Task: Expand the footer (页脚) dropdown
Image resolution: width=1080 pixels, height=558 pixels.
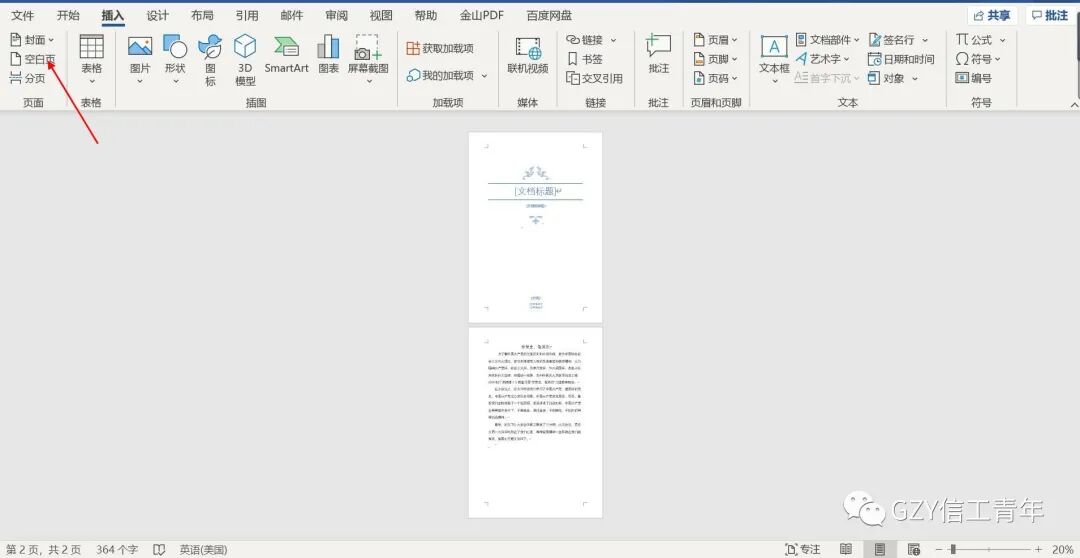Action: (x=734, y=60)
